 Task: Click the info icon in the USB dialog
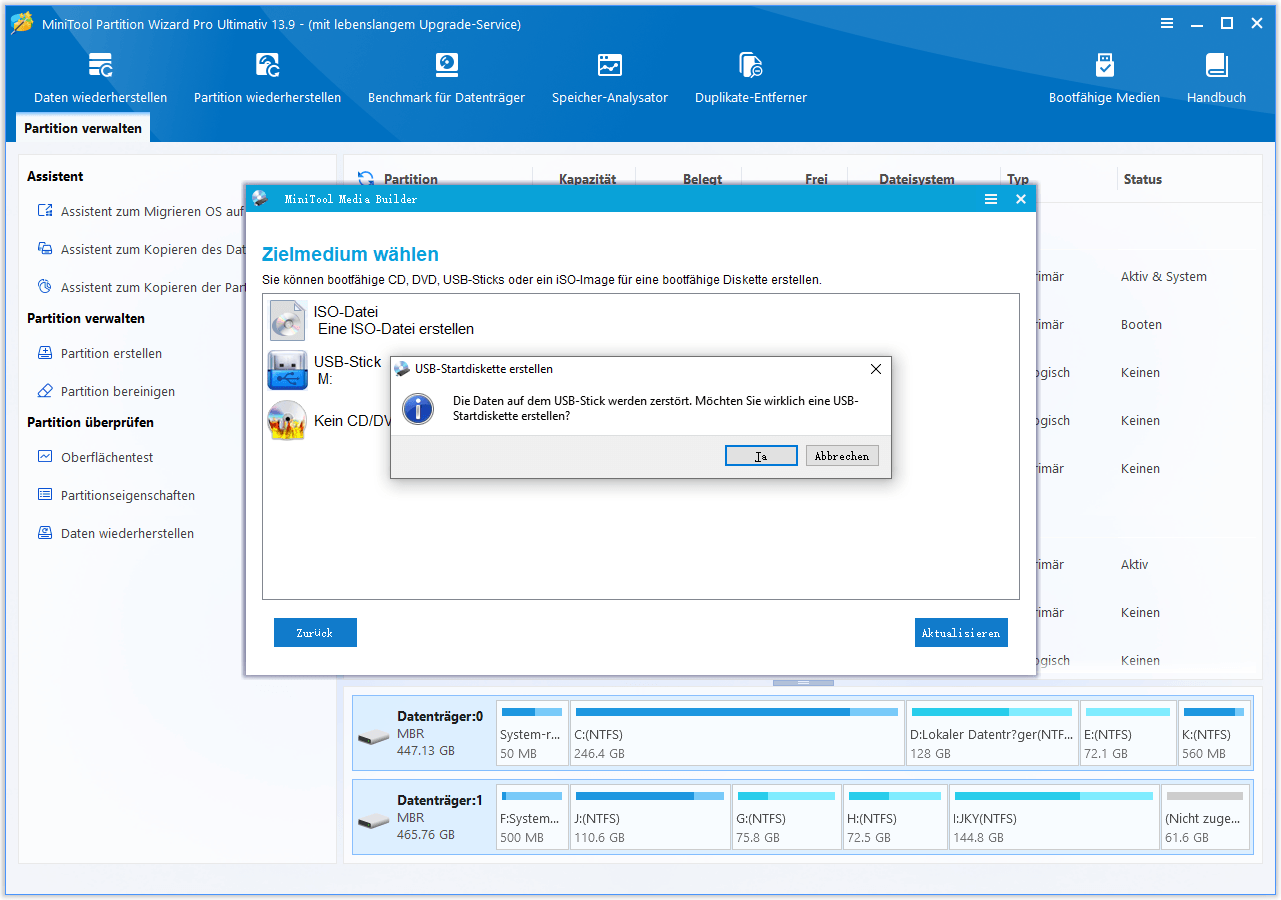418,408
